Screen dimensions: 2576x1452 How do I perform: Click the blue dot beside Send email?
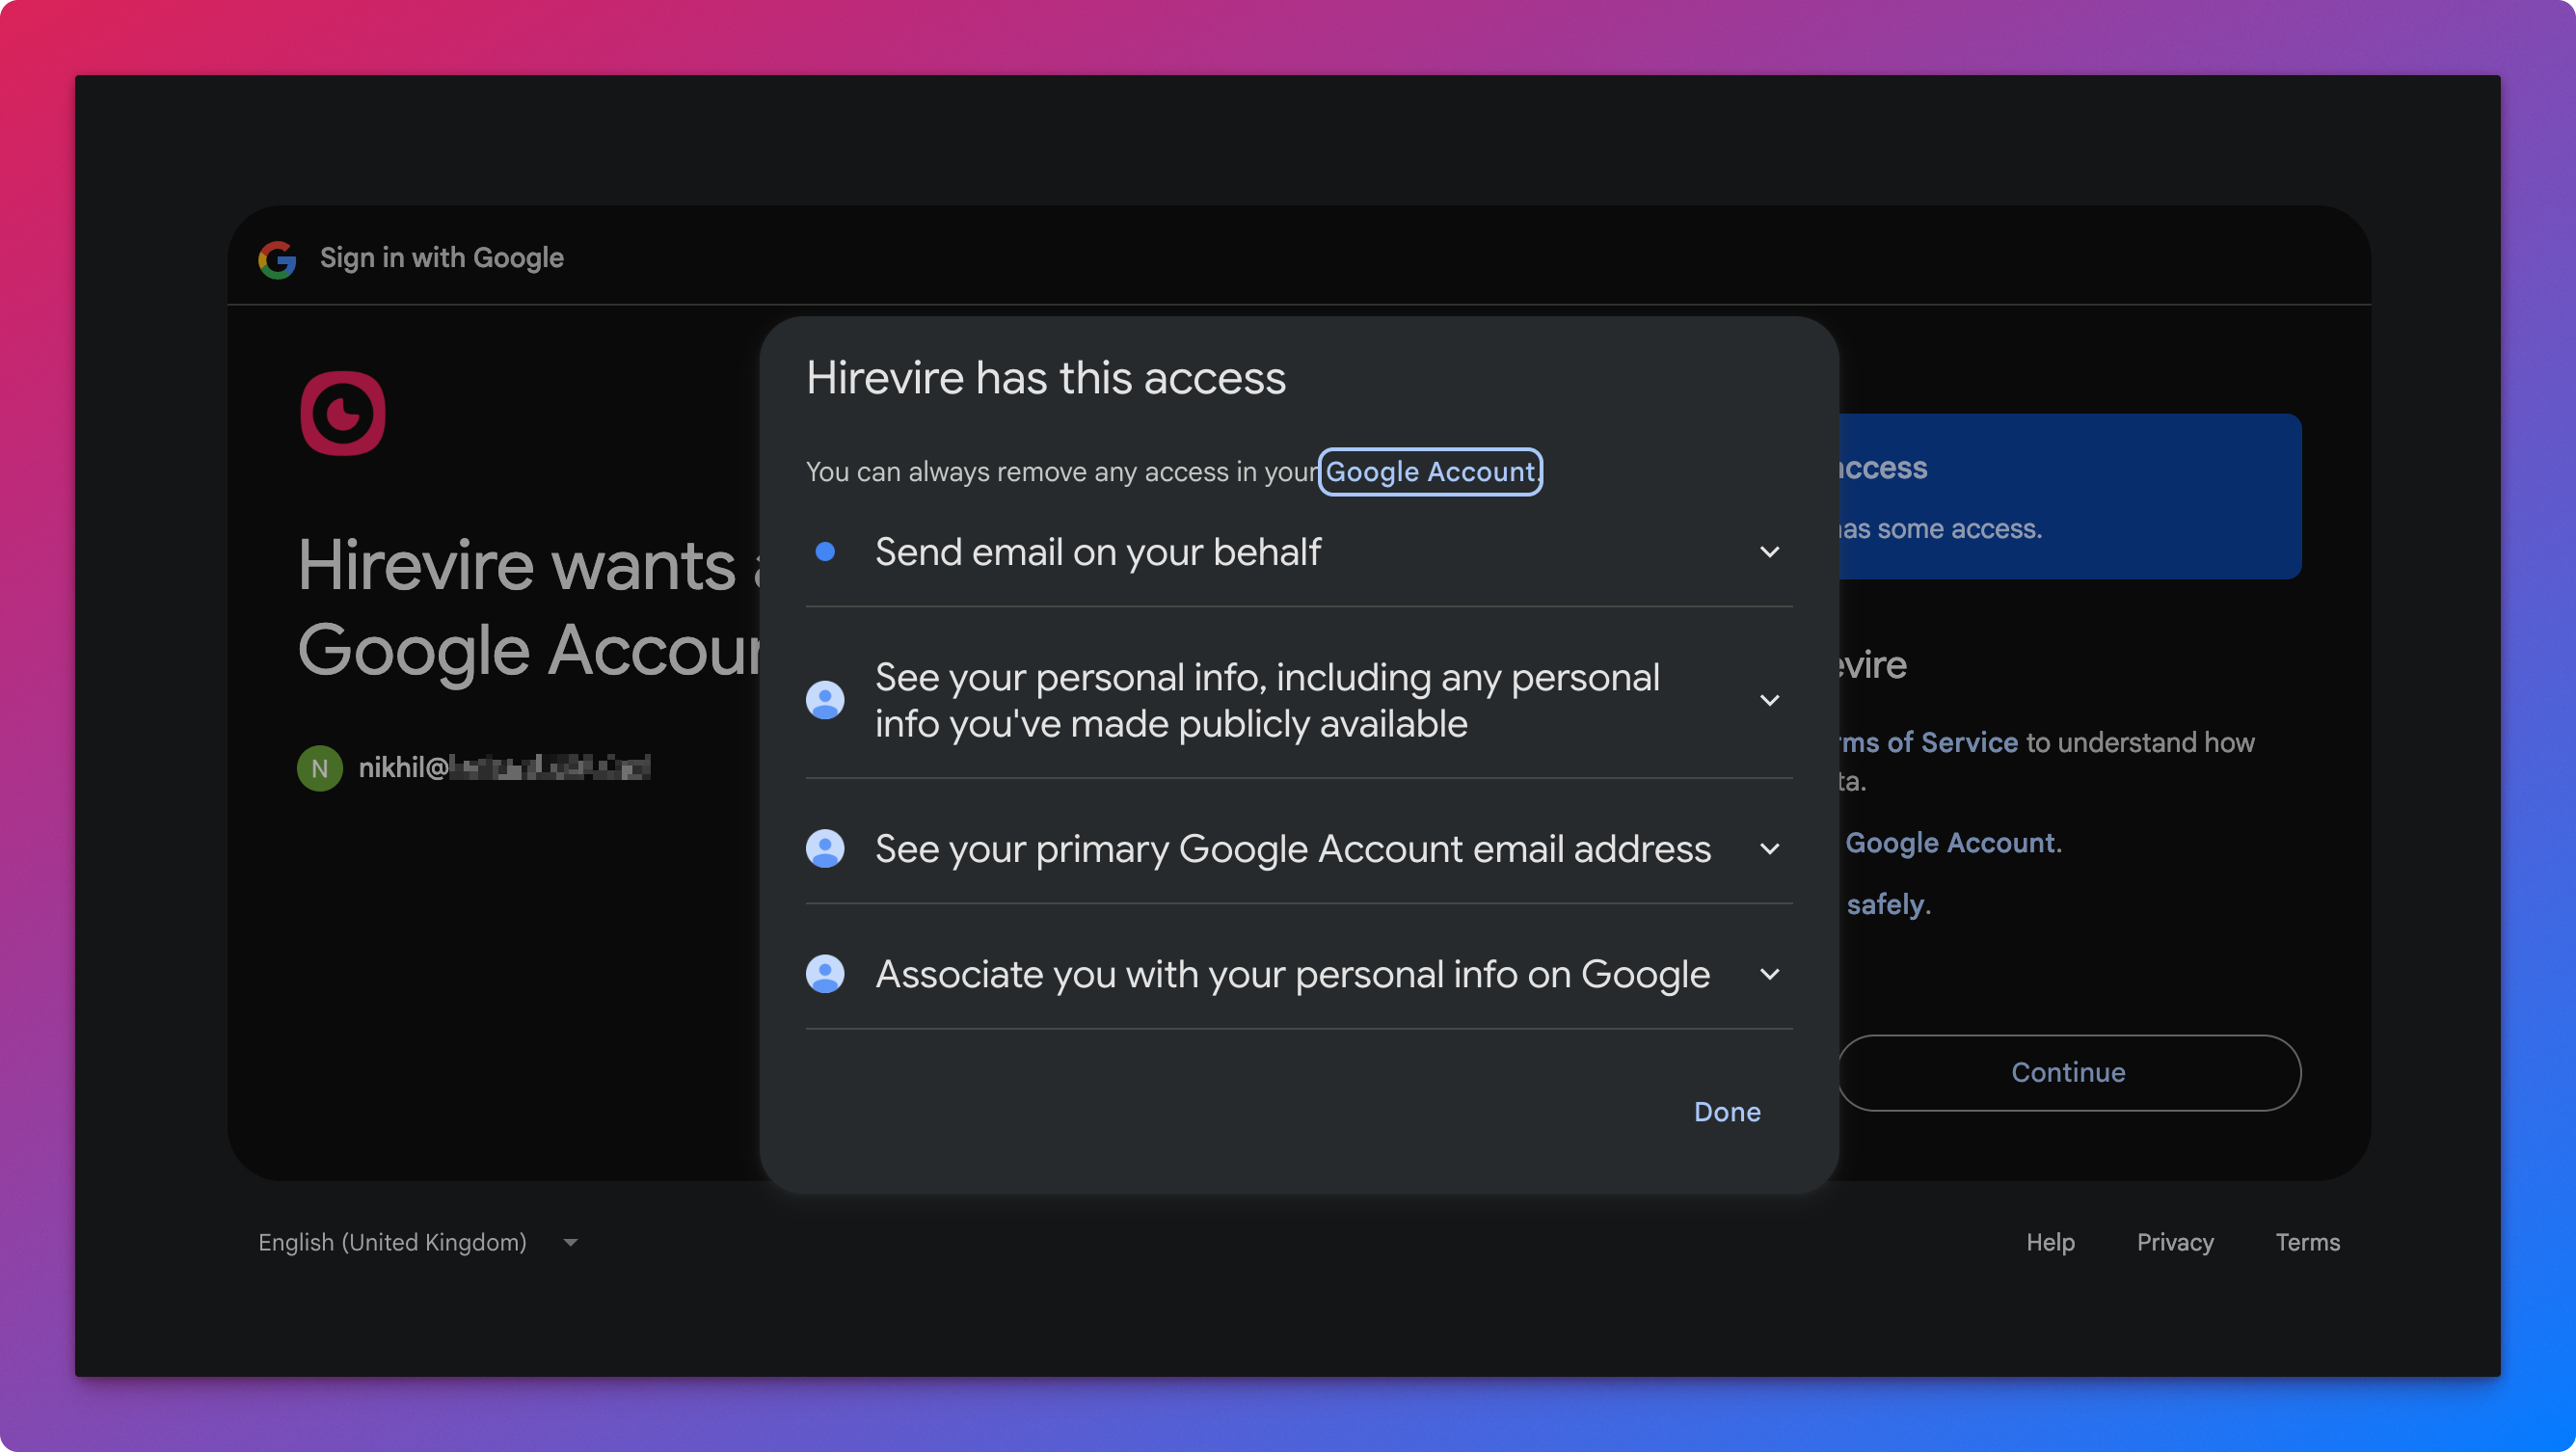click(825, 552)
